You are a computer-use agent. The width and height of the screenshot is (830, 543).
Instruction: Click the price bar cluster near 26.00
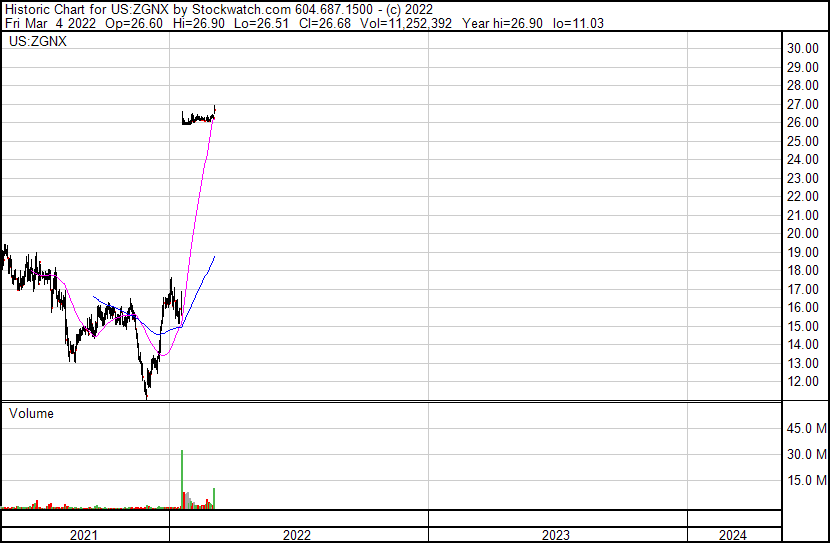[198, 117]
